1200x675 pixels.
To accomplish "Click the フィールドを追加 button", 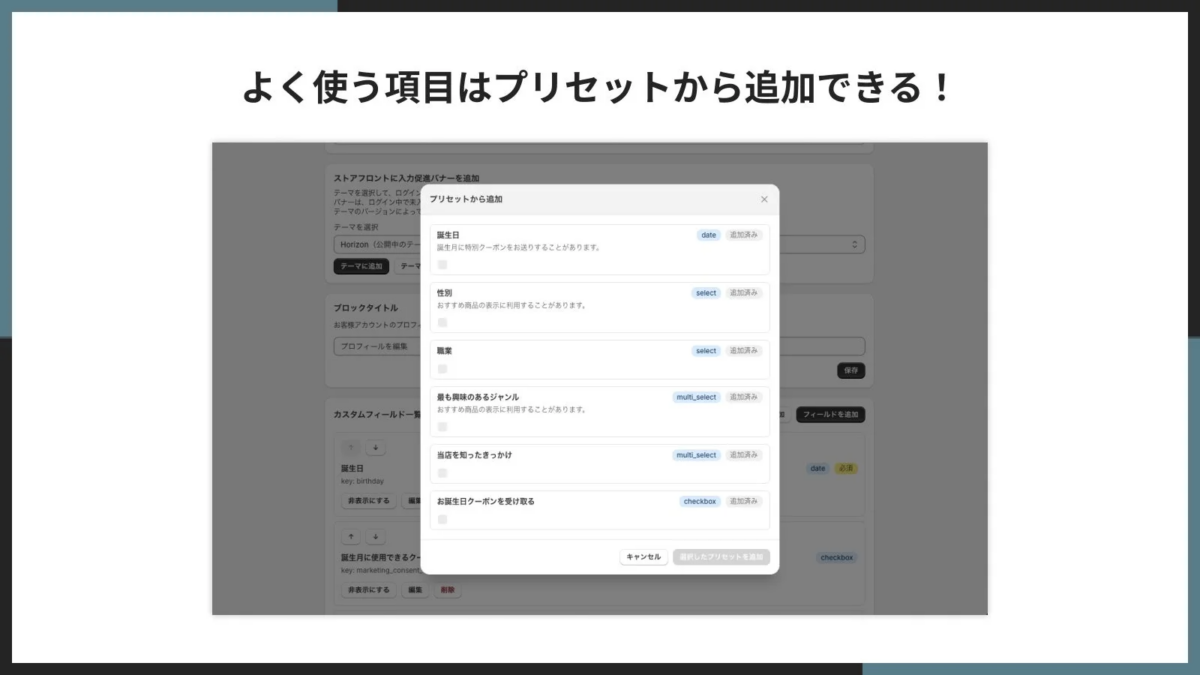I will (830, 415).
